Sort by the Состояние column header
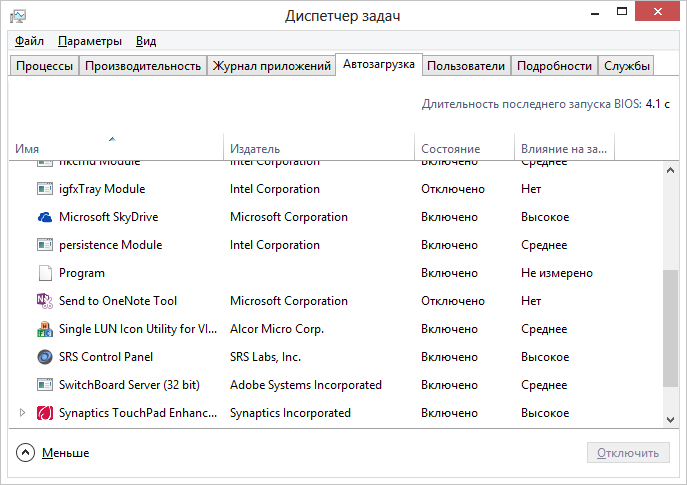Viewport: 687px width, 485px height. coord(464,147)
